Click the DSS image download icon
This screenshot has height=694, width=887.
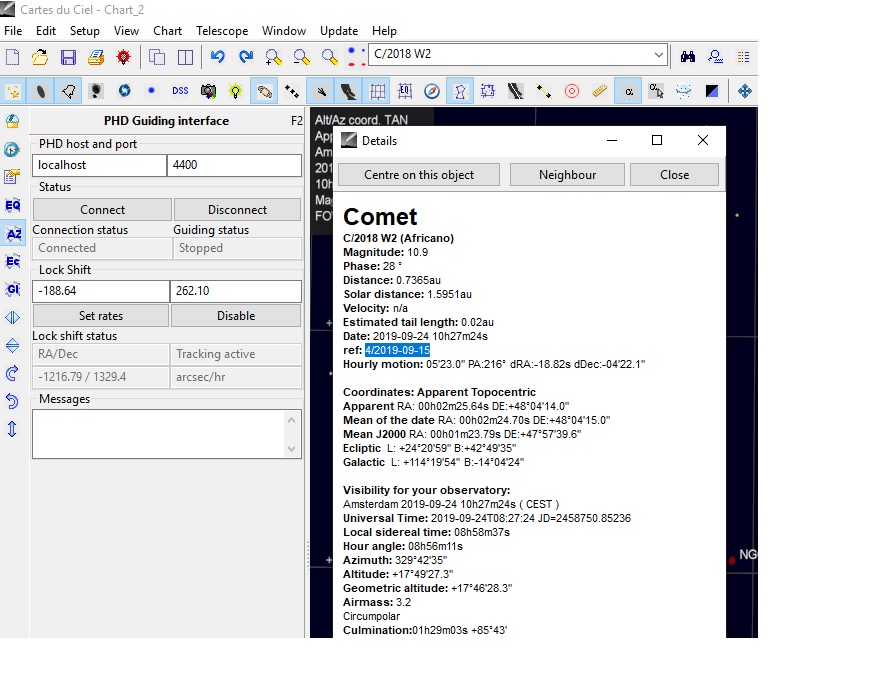point(180,90)
